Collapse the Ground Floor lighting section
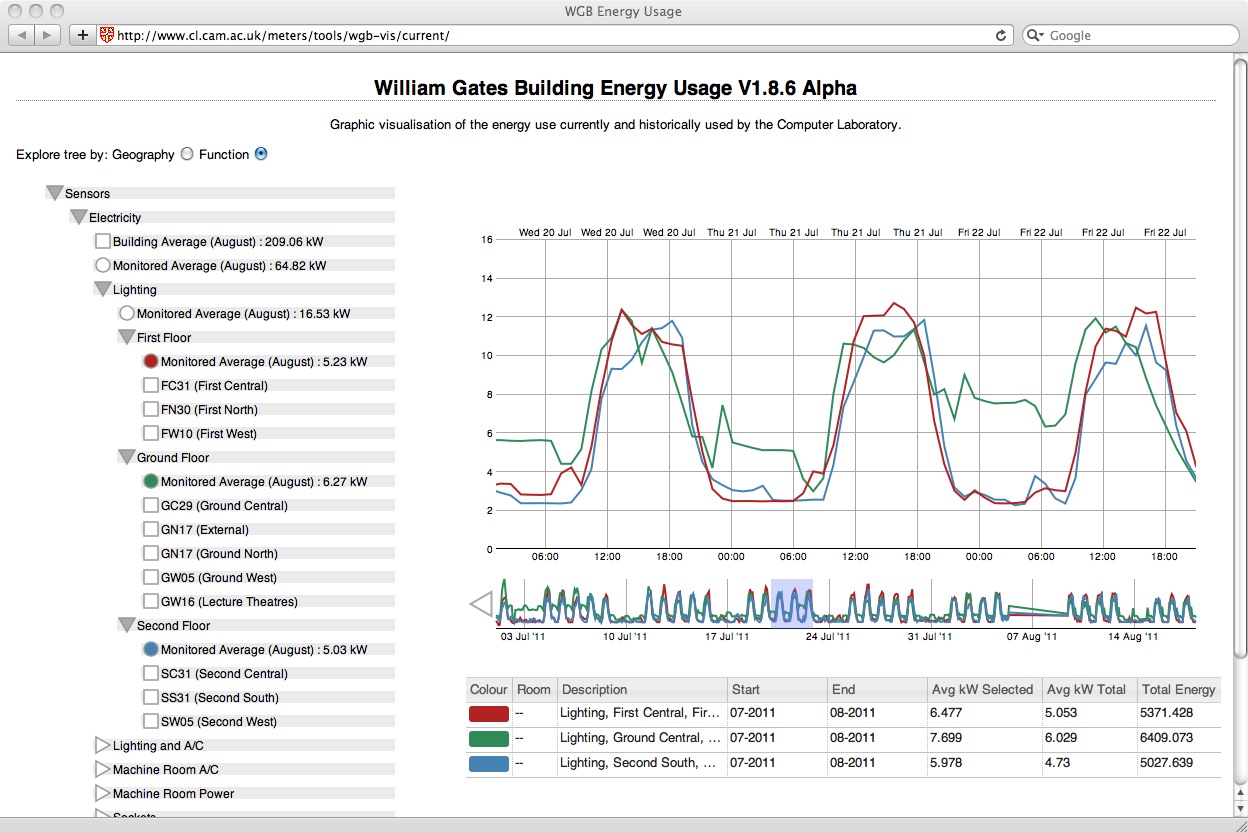Image resolution: width=1248 pixels, height=833 pixels. coord(126,457)
